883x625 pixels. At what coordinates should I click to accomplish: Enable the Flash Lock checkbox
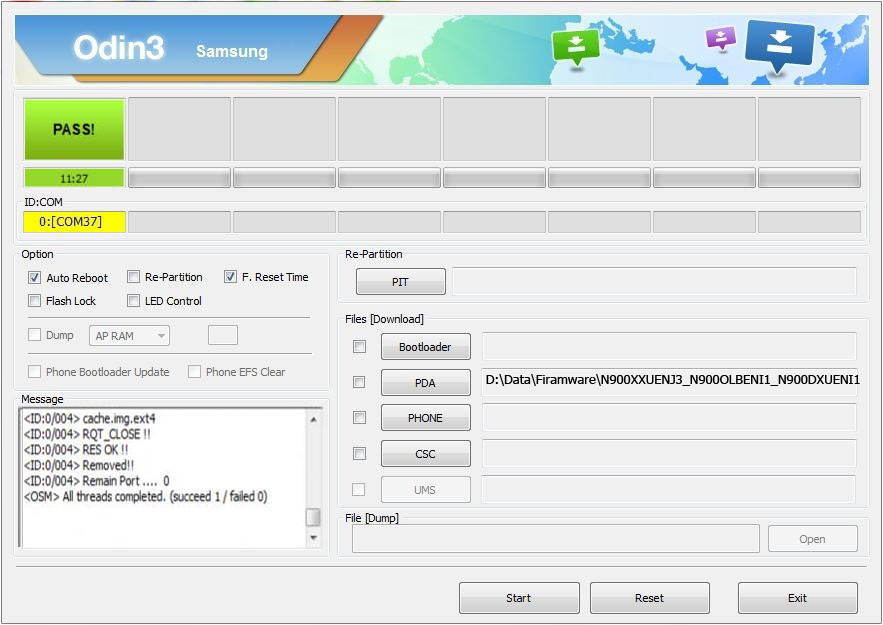tap(34, 301)
